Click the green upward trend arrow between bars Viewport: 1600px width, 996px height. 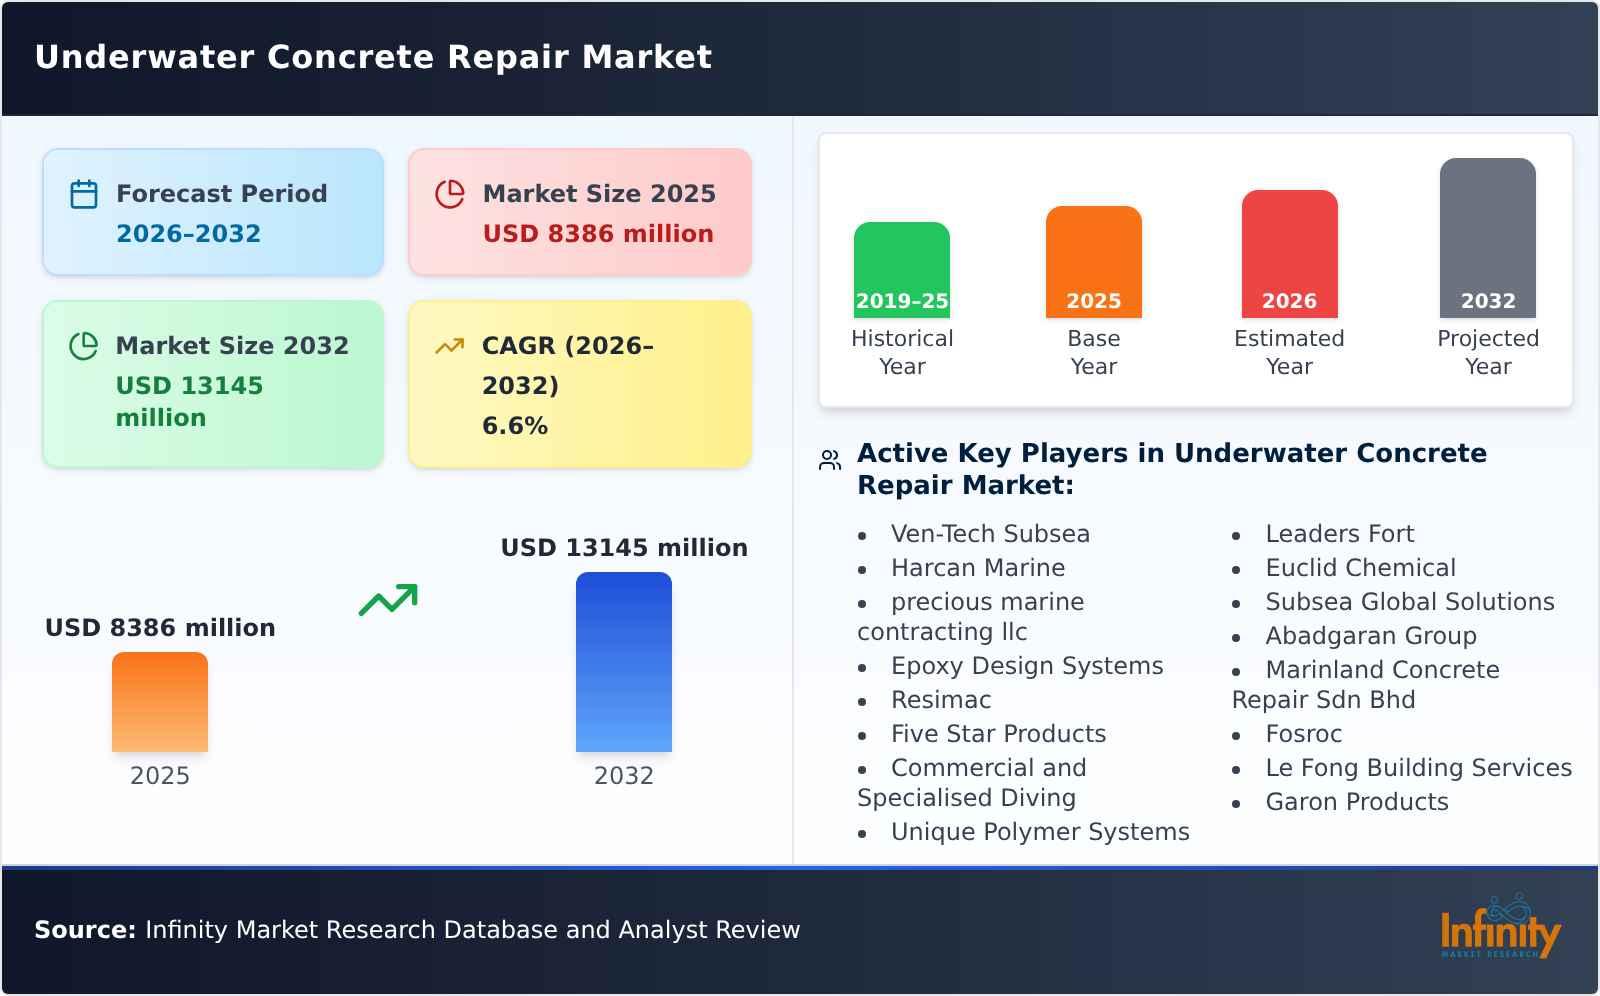[x=388, y=600]
